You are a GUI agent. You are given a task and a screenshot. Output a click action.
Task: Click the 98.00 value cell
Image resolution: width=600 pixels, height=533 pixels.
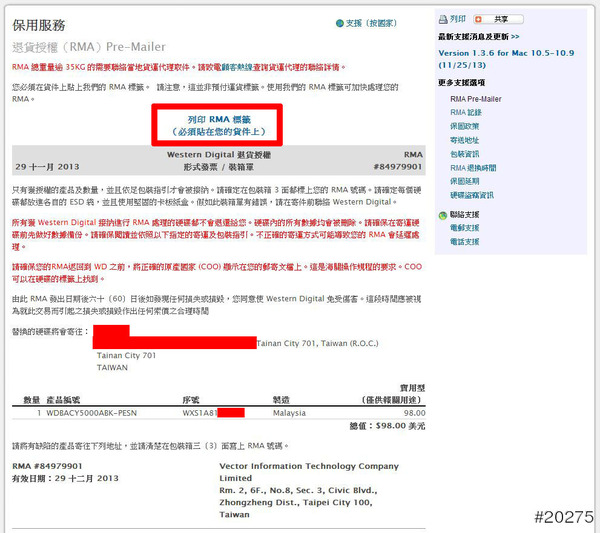(x=414, y=413)
